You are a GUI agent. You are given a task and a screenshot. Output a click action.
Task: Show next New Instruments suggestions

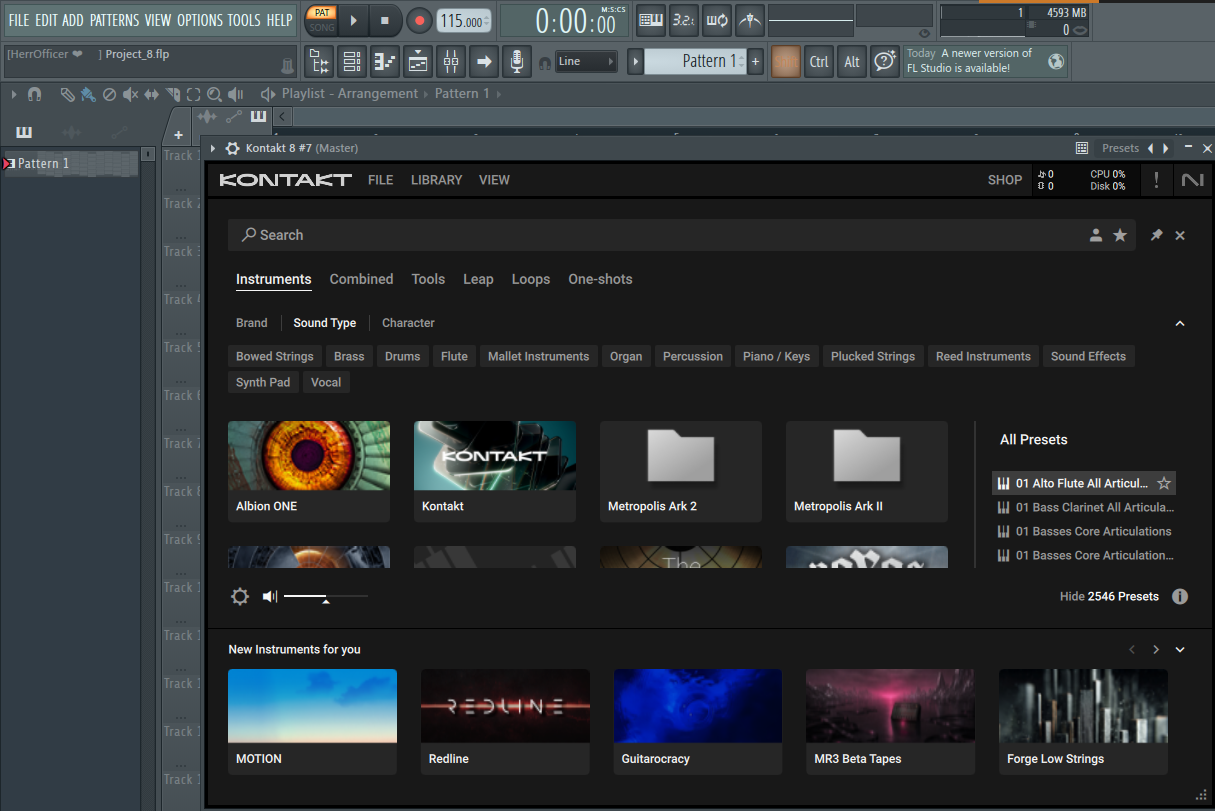pos(1156,649)
